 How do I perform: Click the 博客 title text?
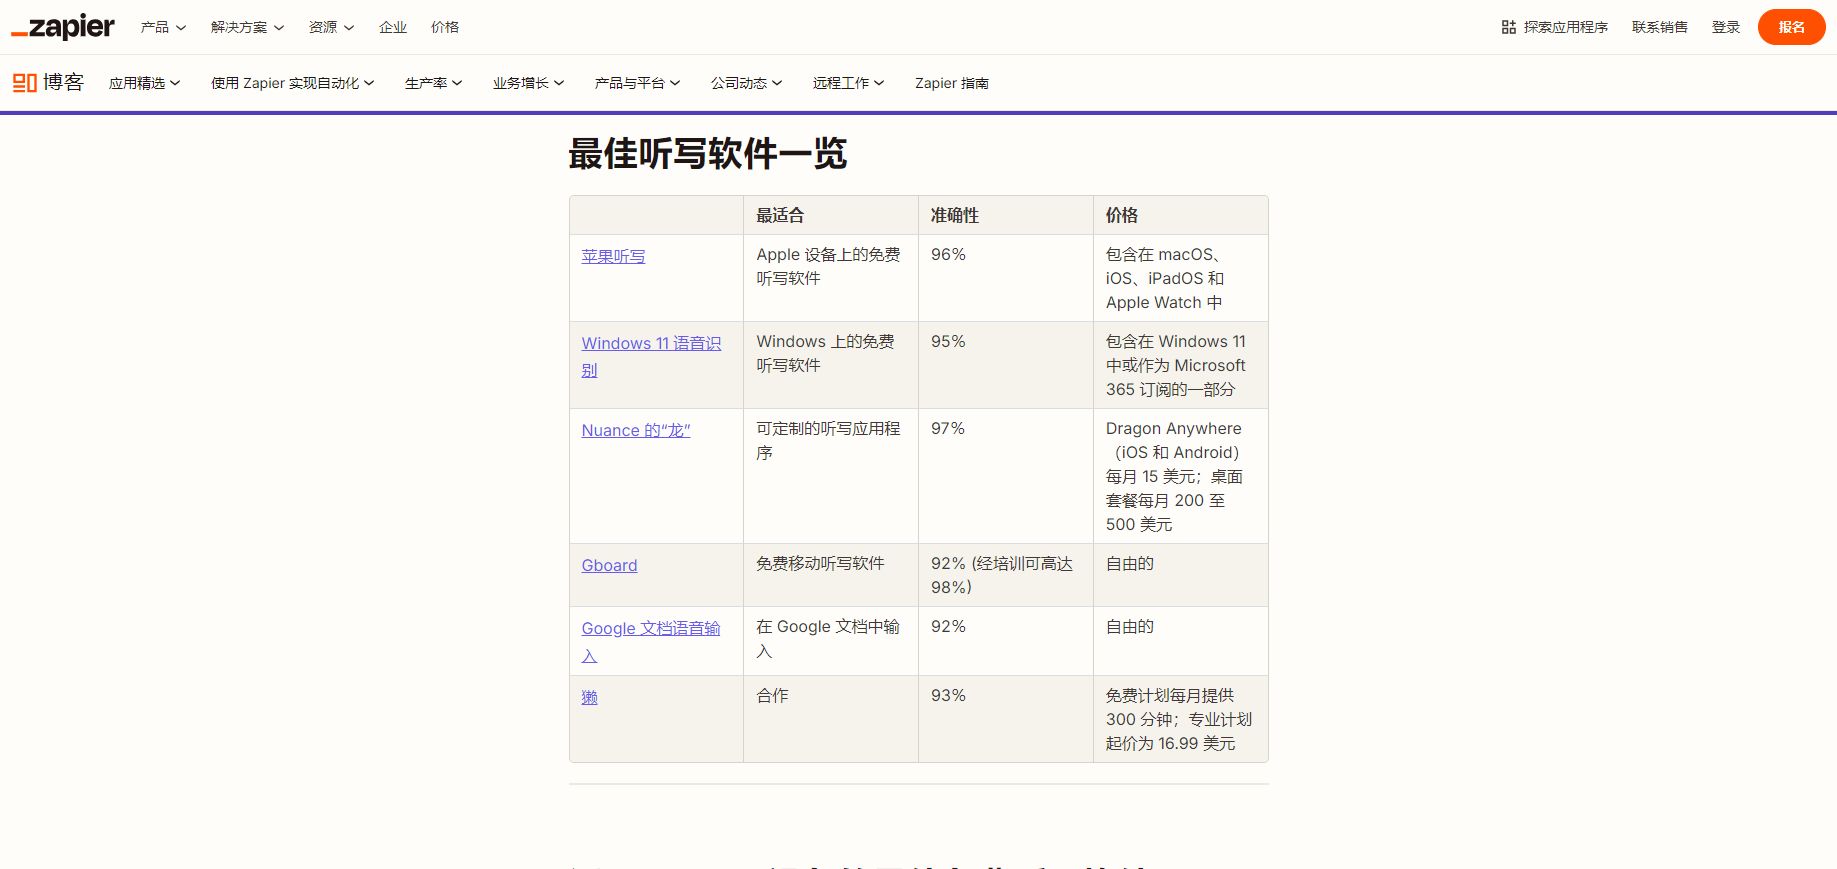click(x=63, y=82)
